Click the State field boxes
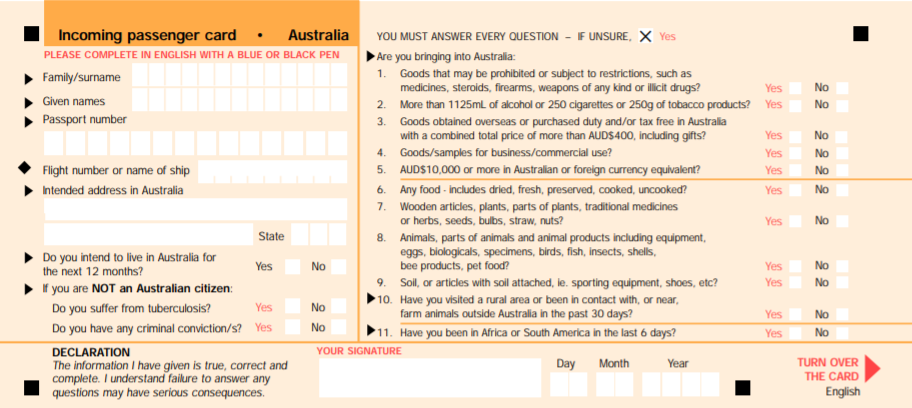912x408 pixels. [x=318, y=235]
